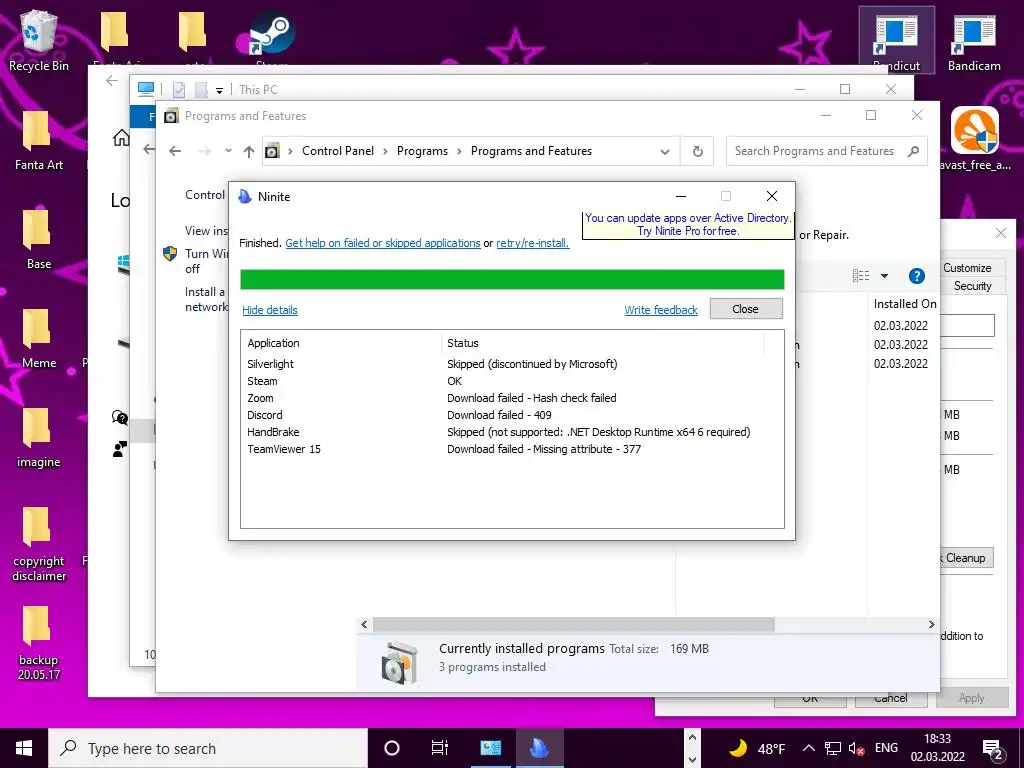The width and height of the screenshot is (1024, 768).
Task: Click Try Ninite Pro for free tooltip
Action: tap(688, 225)
